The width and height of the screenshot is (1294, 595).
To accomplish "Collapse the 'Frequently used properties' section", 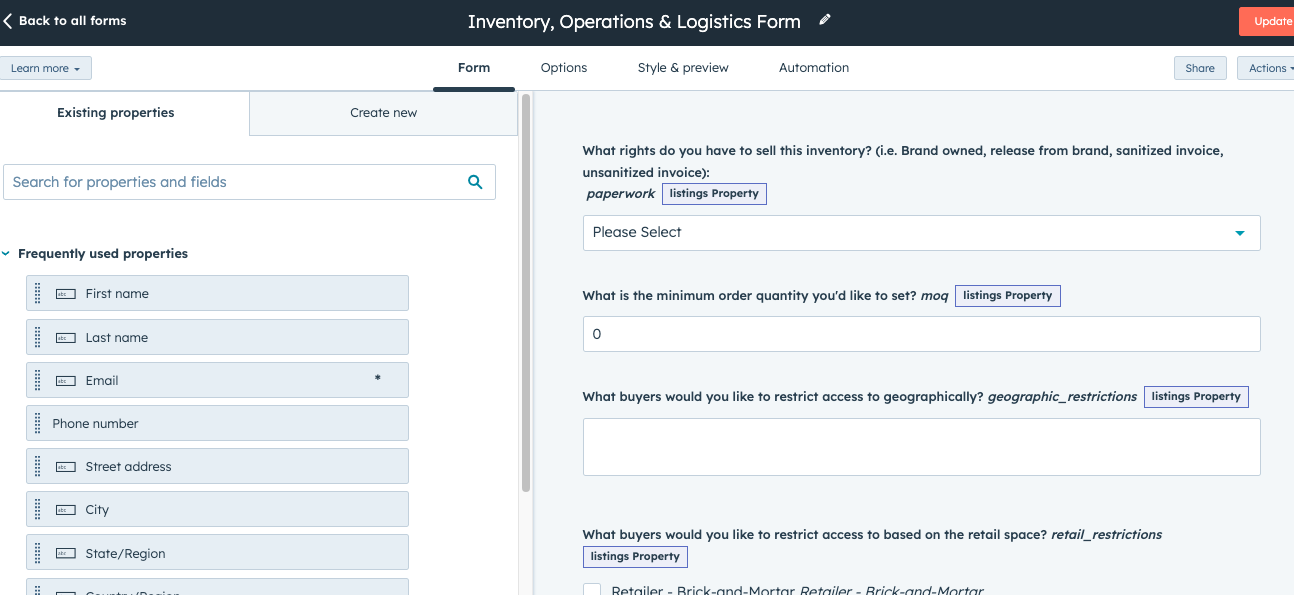I will (x=9, y=253).
